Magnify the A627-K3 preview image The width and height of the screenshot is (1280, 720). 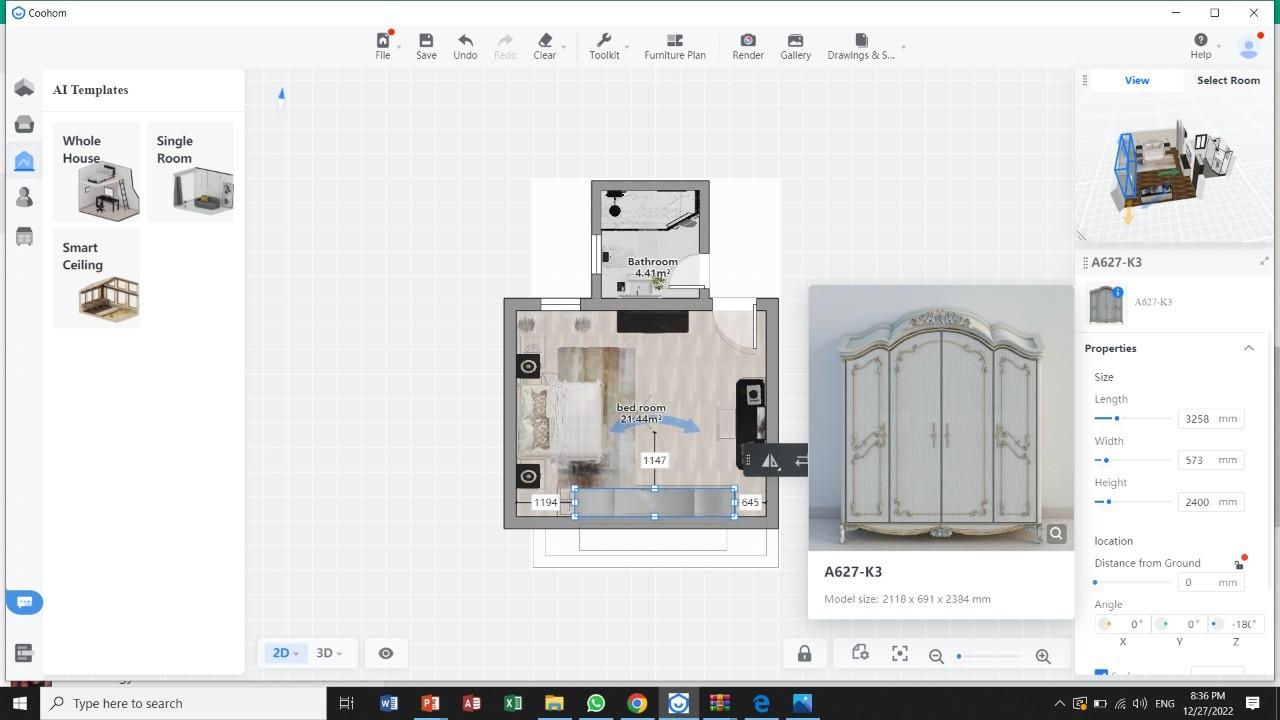pyautogui.click(x=1056, y=534)
